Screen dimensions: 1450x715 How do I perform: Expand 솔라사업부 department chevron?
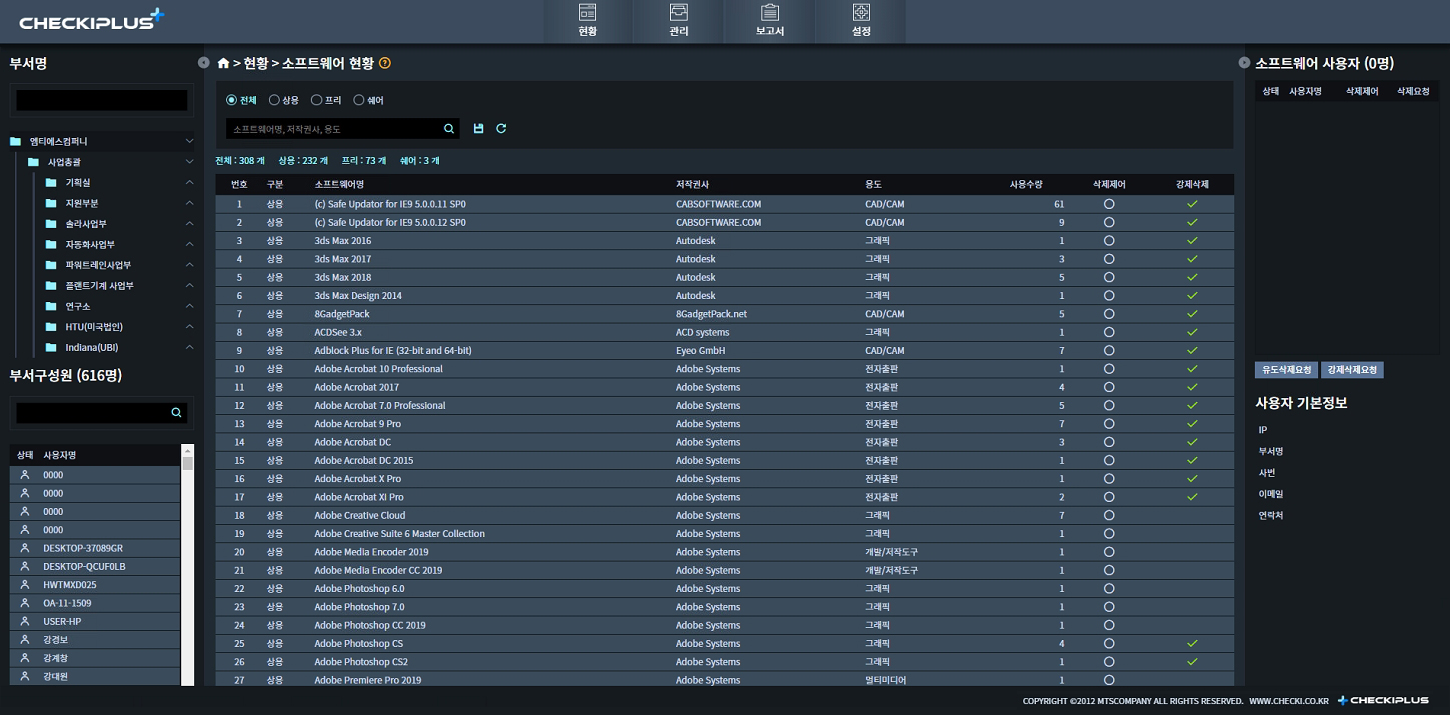(x=189, y=223)
